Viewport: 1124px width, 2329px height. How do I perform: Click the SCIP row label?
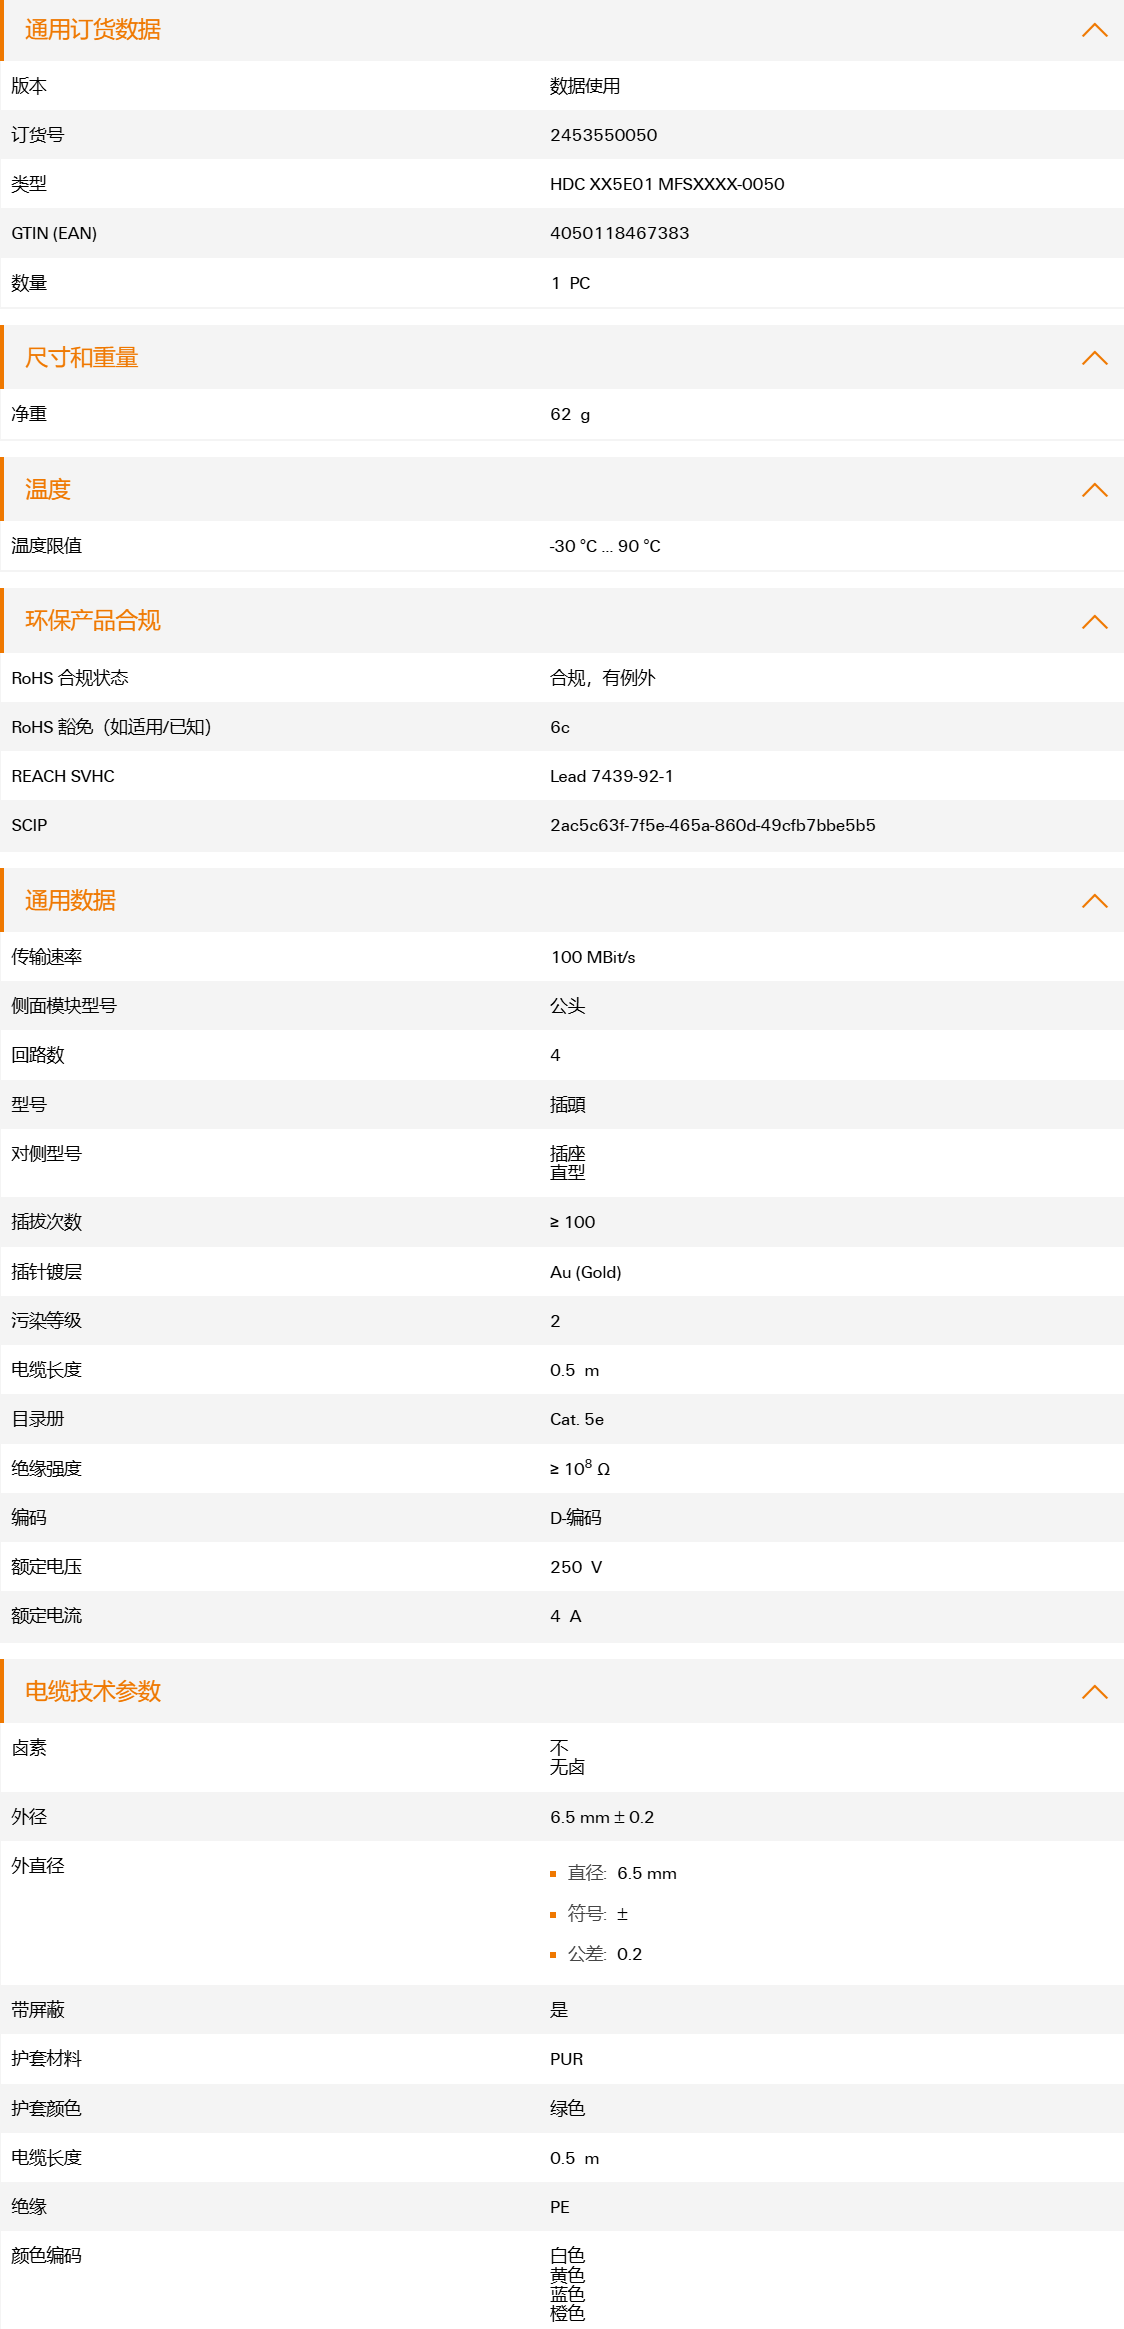29,825
